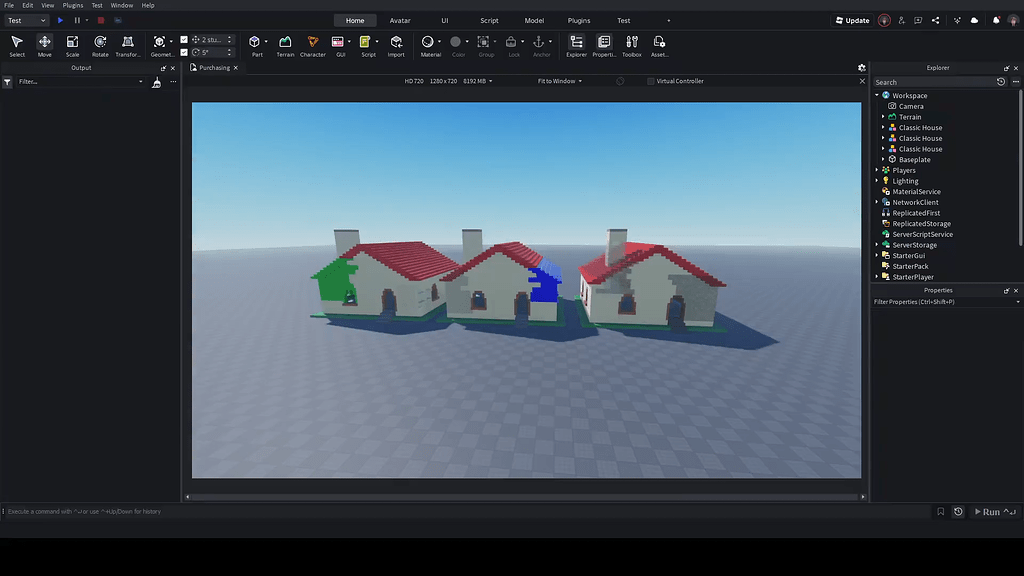Open the Asset Manager
1024x576 pixels.
pos(660,46)
